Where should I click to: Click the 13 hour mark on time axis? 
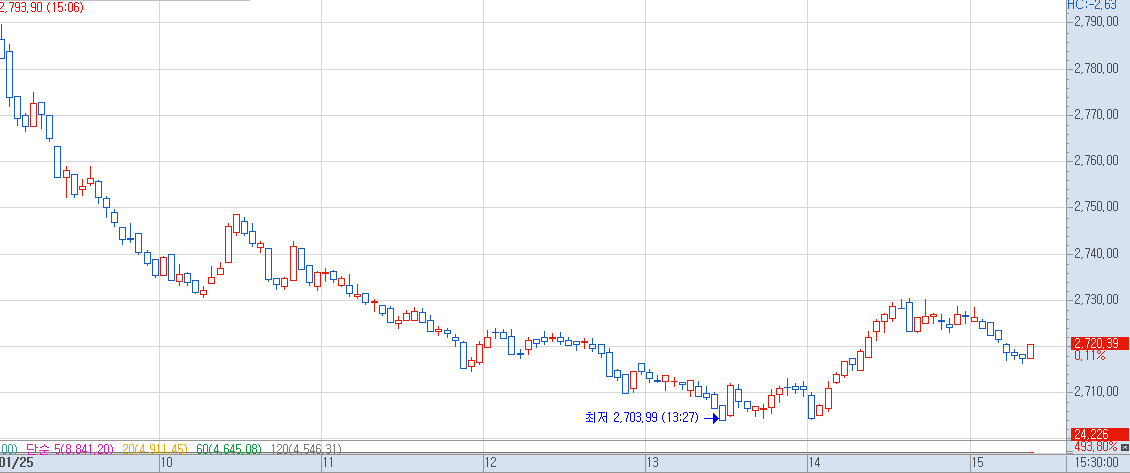coord(654,462)
